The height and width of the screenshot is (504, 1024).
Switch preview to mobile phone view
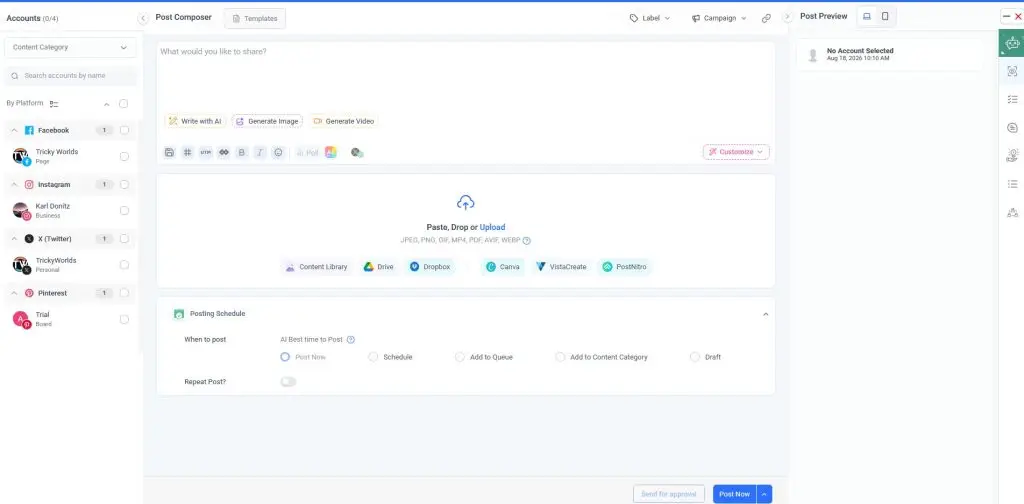885,16
